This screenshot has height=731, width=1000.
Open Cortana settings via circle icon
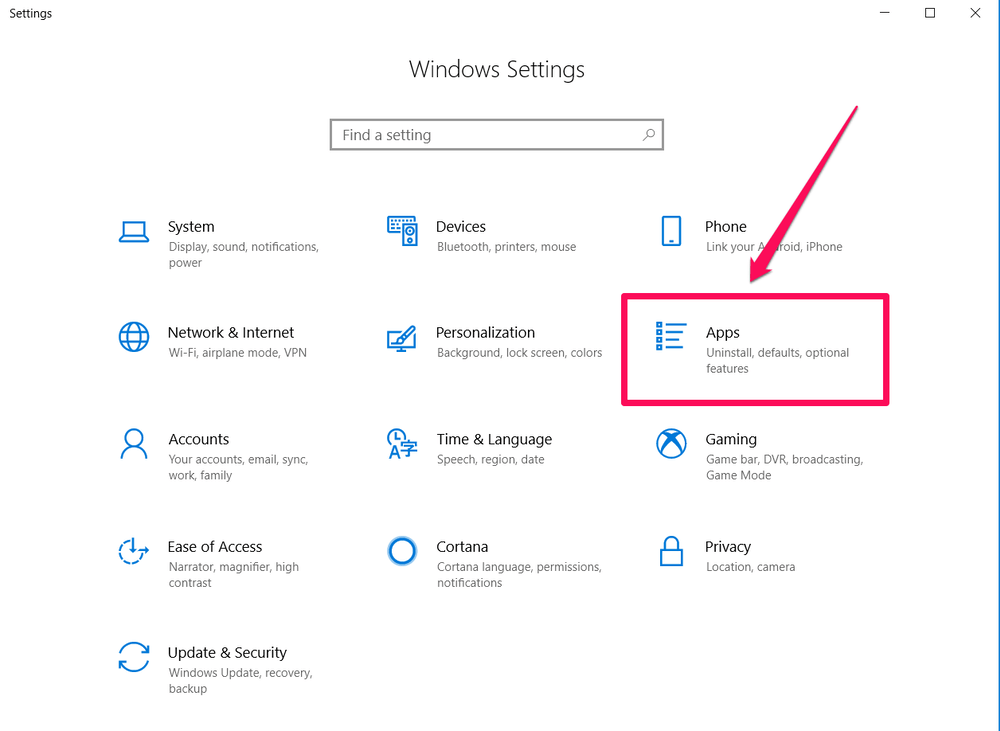(402, 551)
